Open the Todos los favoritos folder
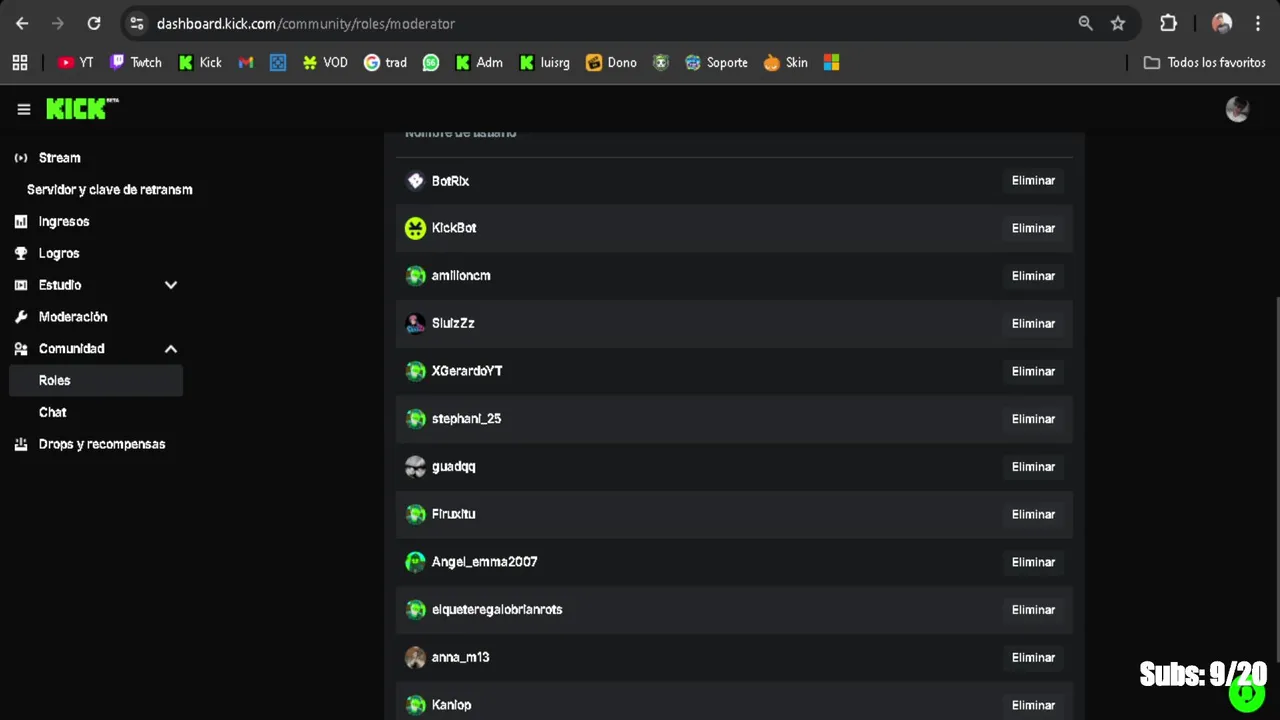This screenshot has width=1280, height=720. [1205, 62]
